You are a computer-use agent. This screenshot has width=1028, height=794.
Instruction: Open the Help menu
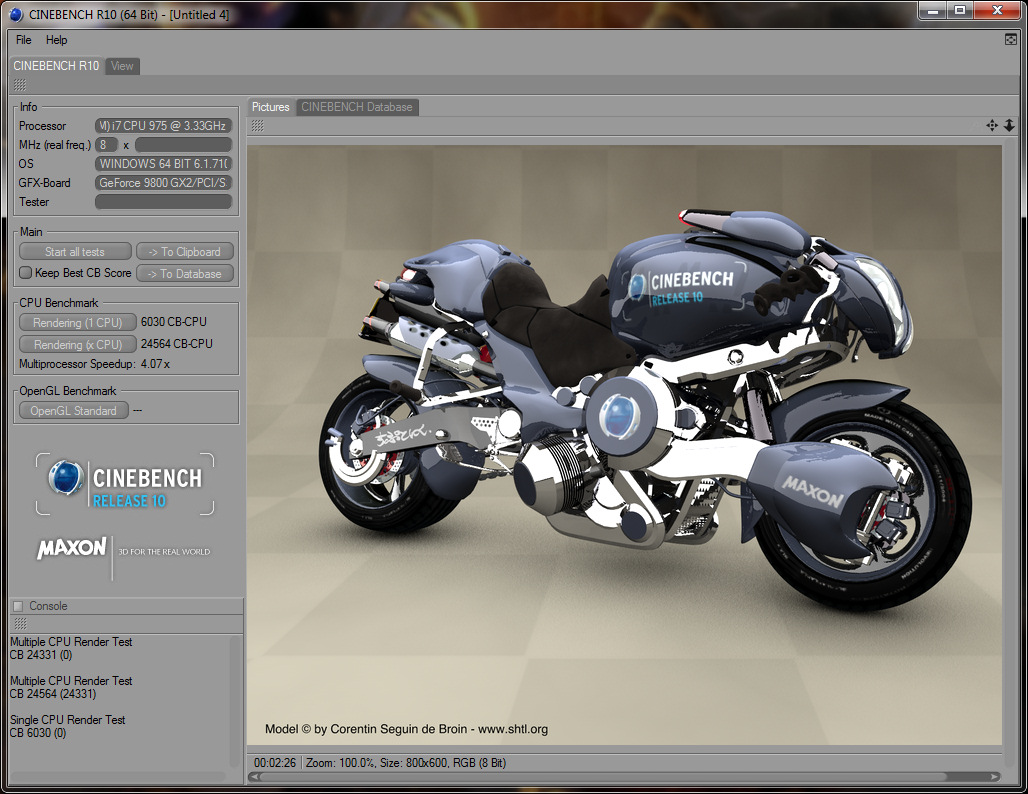(57, 40)
